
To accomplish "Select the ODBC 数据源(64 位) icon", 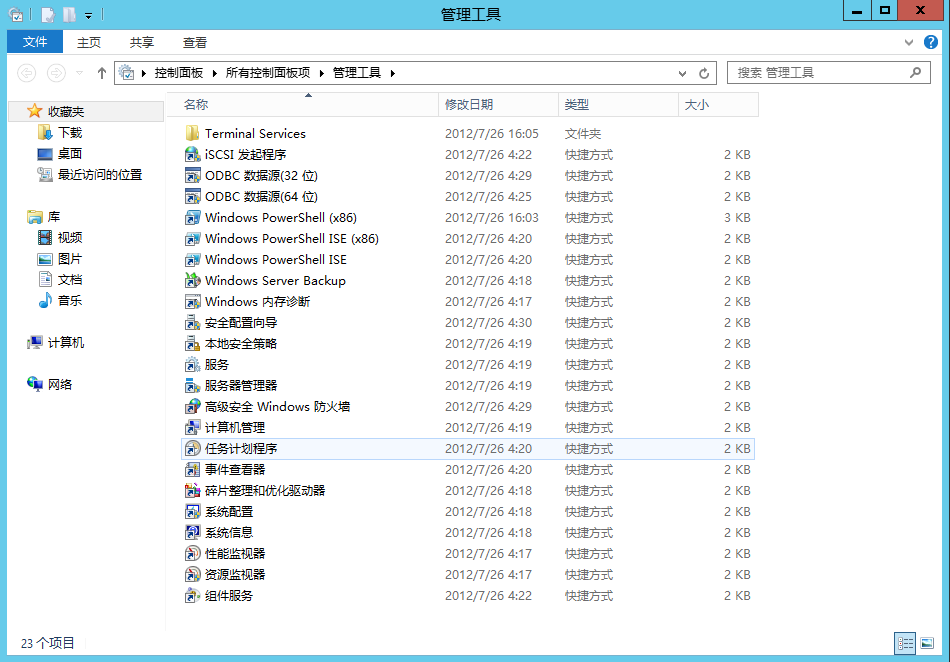I will point(192,196).
